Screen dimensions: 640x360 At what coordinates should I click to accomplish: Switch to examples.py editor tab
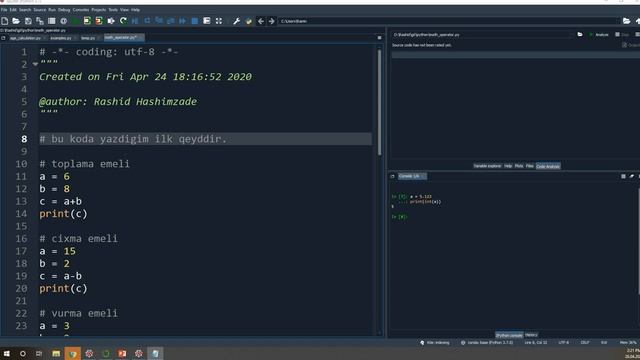point(61,38)
